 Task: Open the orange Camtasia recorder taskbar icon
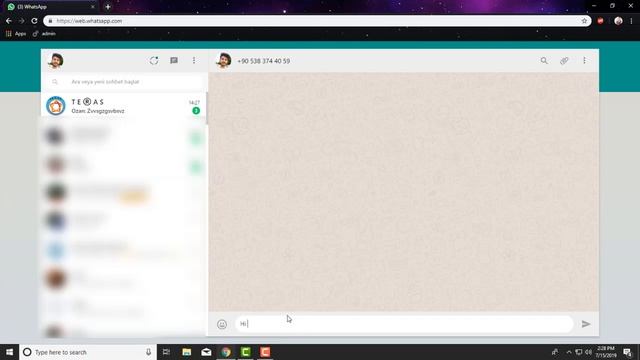coord(265,352)
